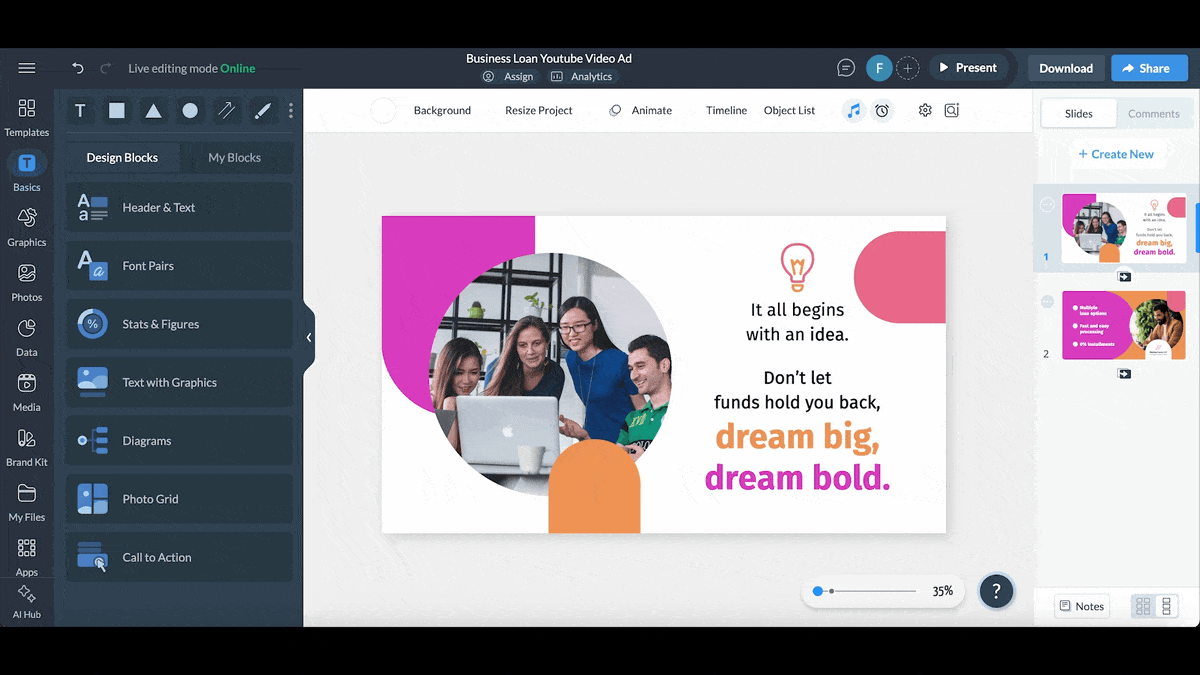
Task: Select the triangle shape tool
Action: point(153,111)
